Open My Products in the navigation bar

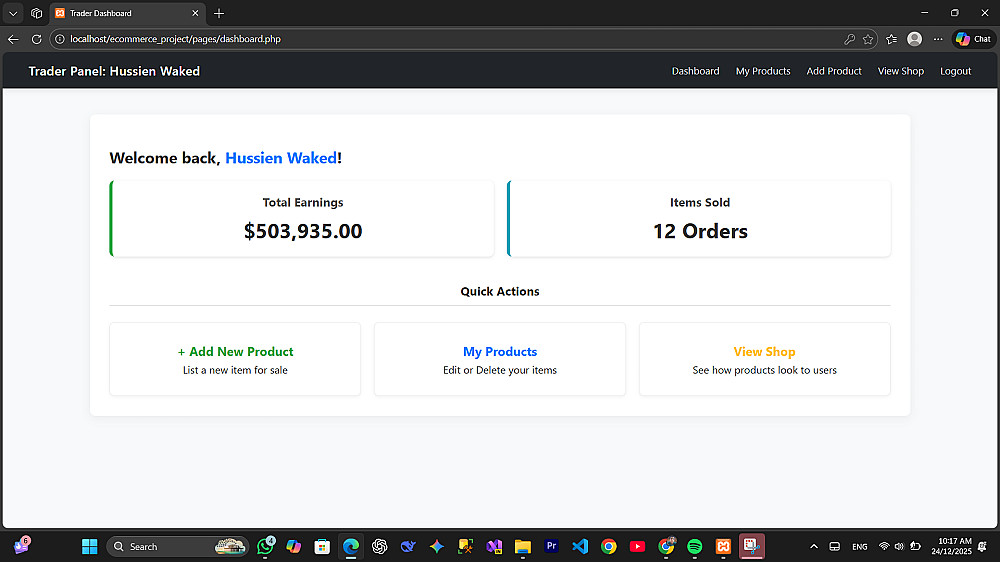coord(763,71)
